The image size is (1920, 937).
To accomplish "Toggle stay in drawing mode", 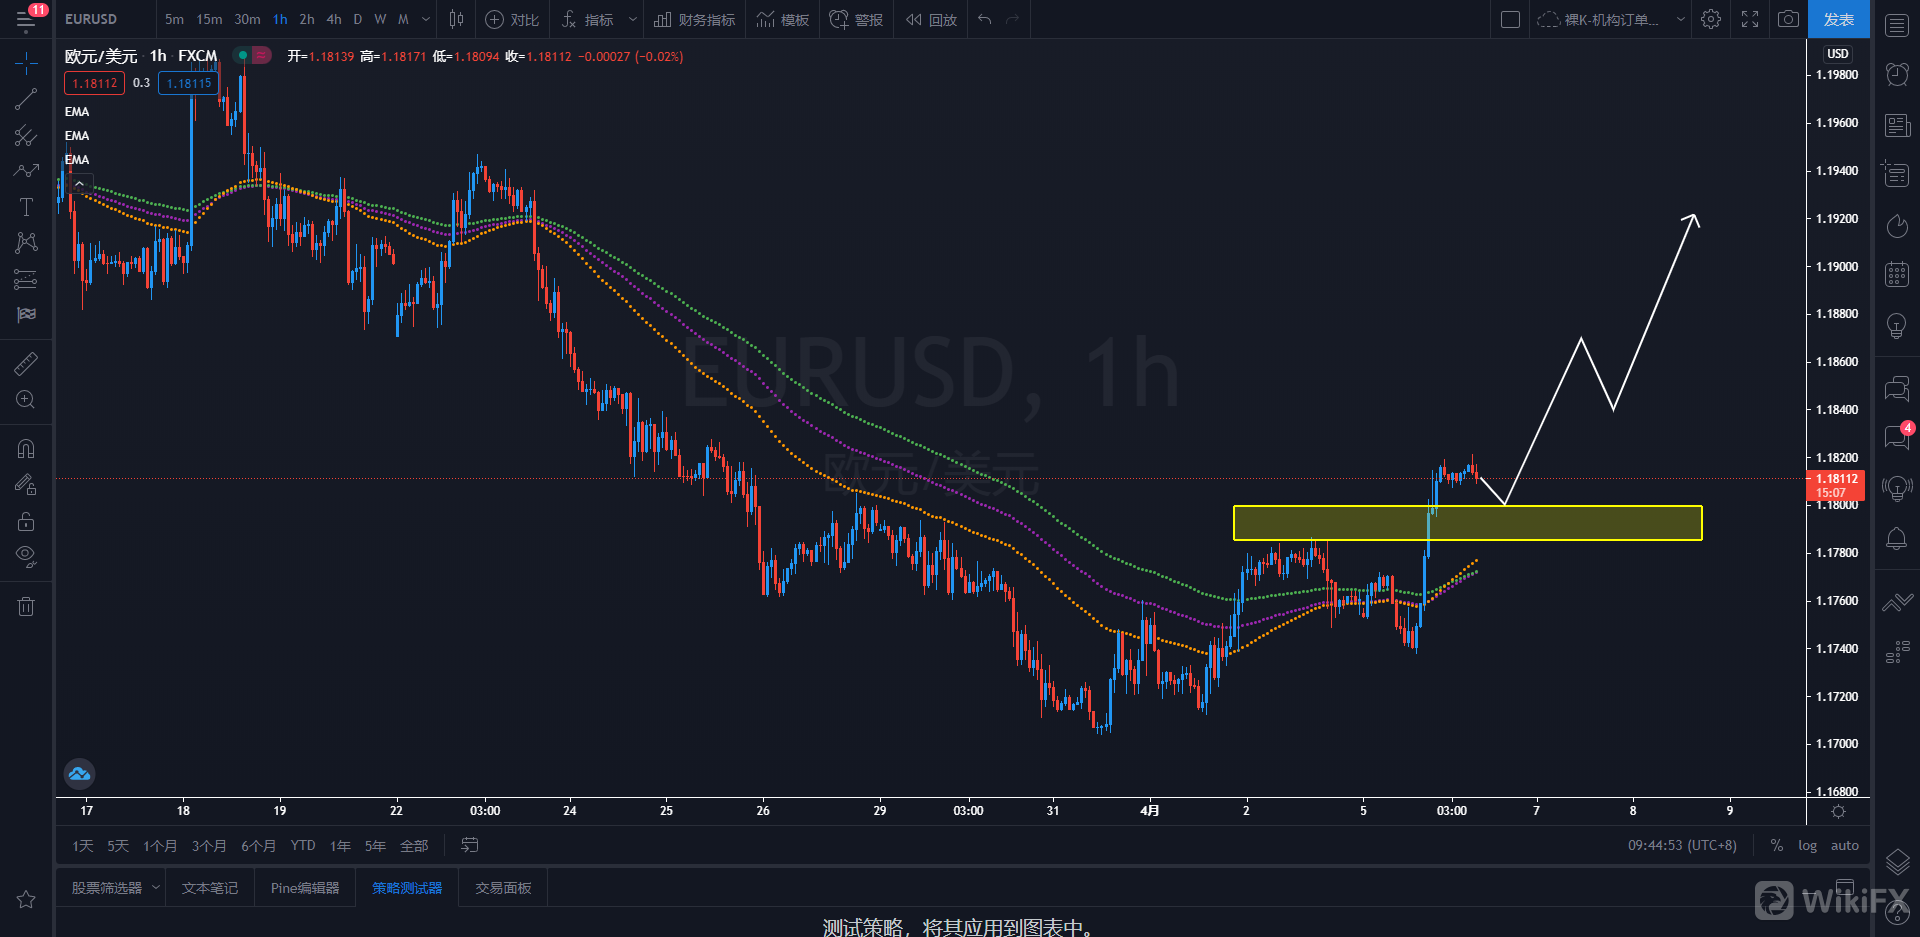I will coord(26,485).
